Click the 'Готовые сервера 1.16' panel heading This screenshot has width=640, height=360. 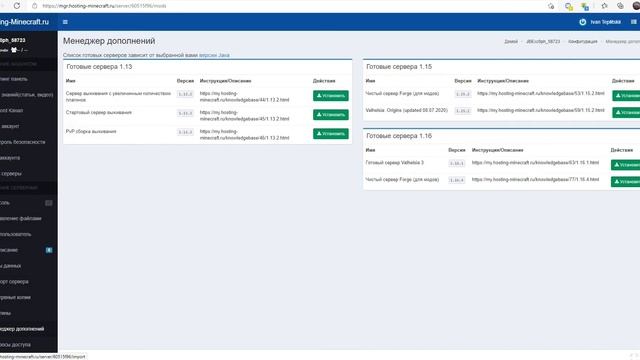pos(399,136)
